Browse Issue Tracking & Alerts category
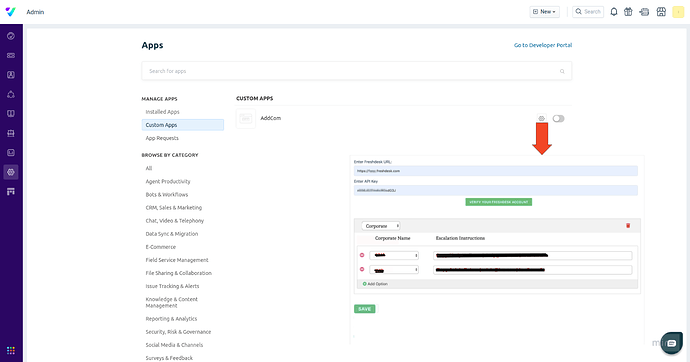The image size is (690, 362). click(172, 286)
